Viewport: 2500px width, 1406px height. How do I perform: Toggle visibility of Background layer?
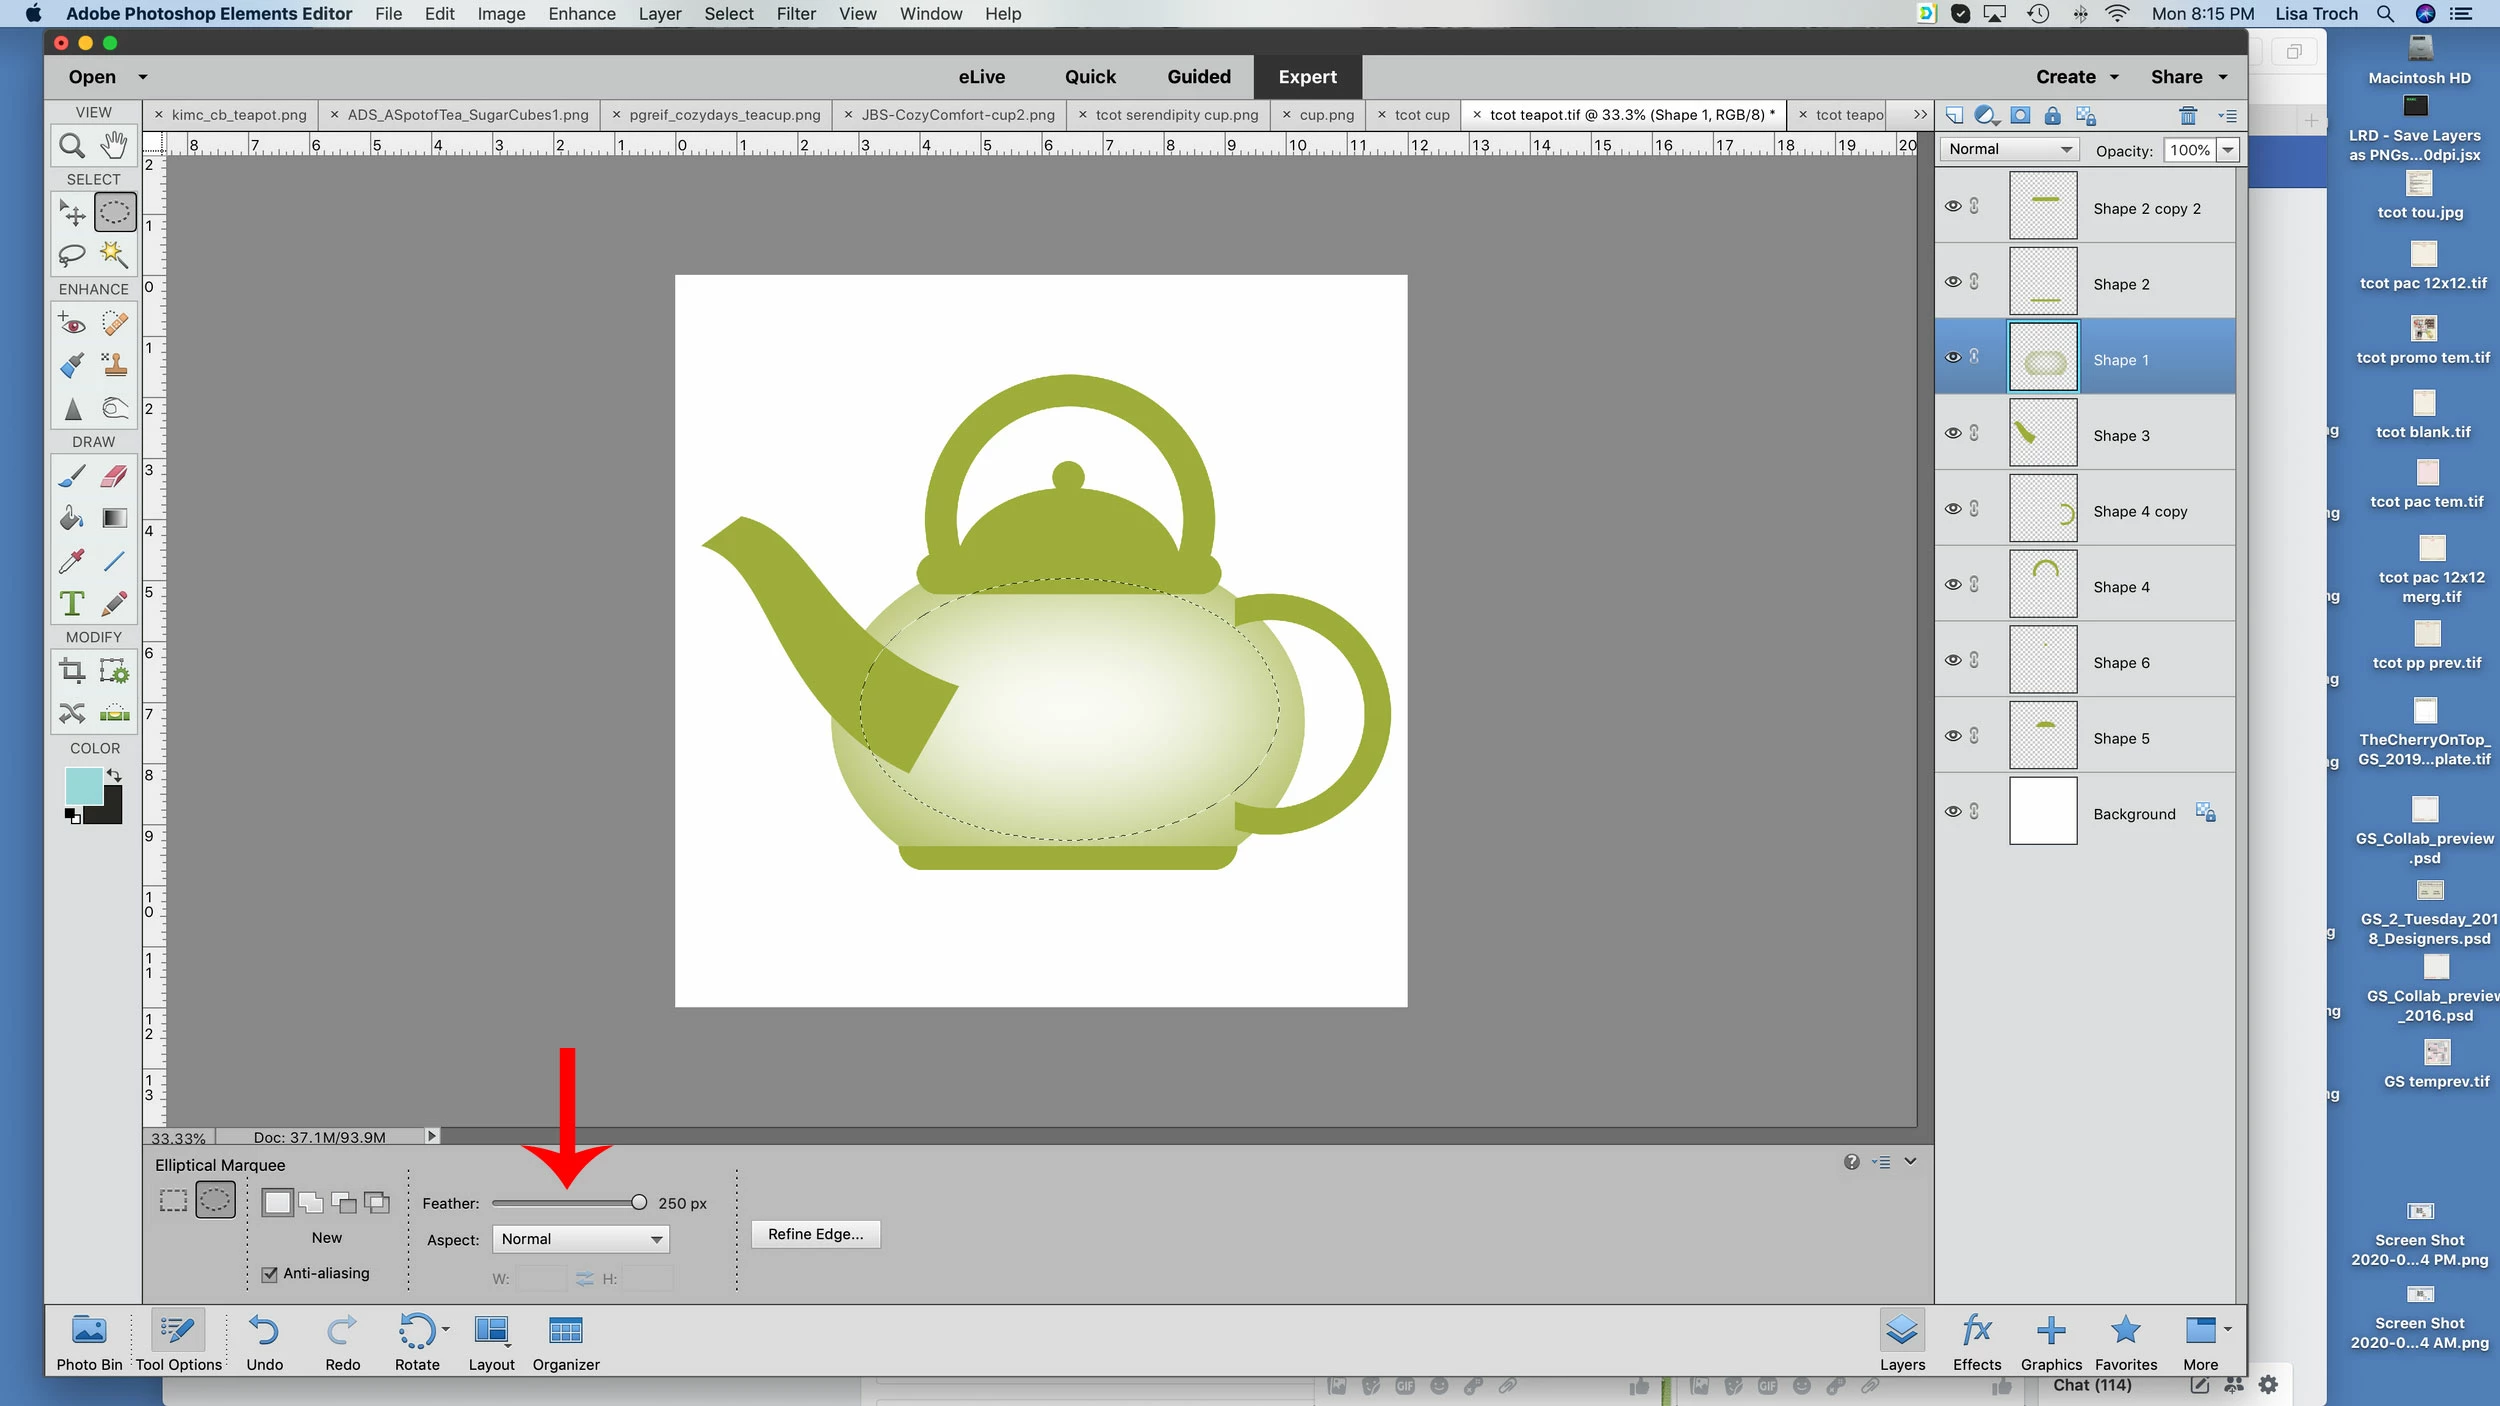[1952, 811]
